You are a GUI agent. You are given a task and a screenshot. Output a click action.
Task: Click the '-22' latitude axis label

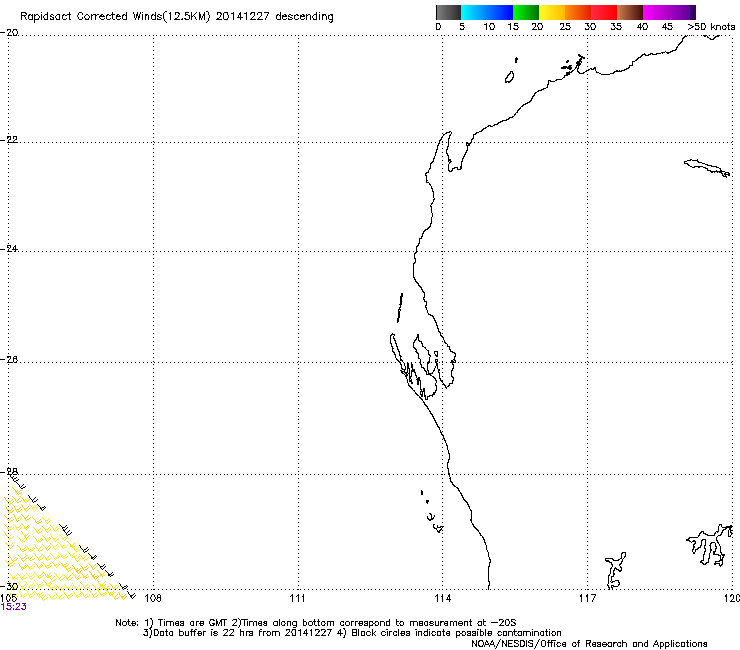pyautogui.click(x=9, y=140)
